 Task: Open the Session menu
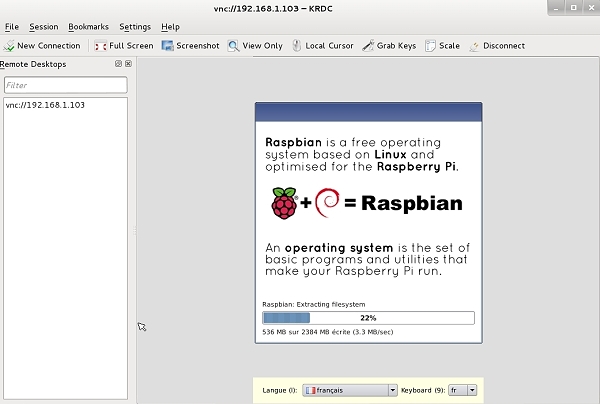[44, 27]
